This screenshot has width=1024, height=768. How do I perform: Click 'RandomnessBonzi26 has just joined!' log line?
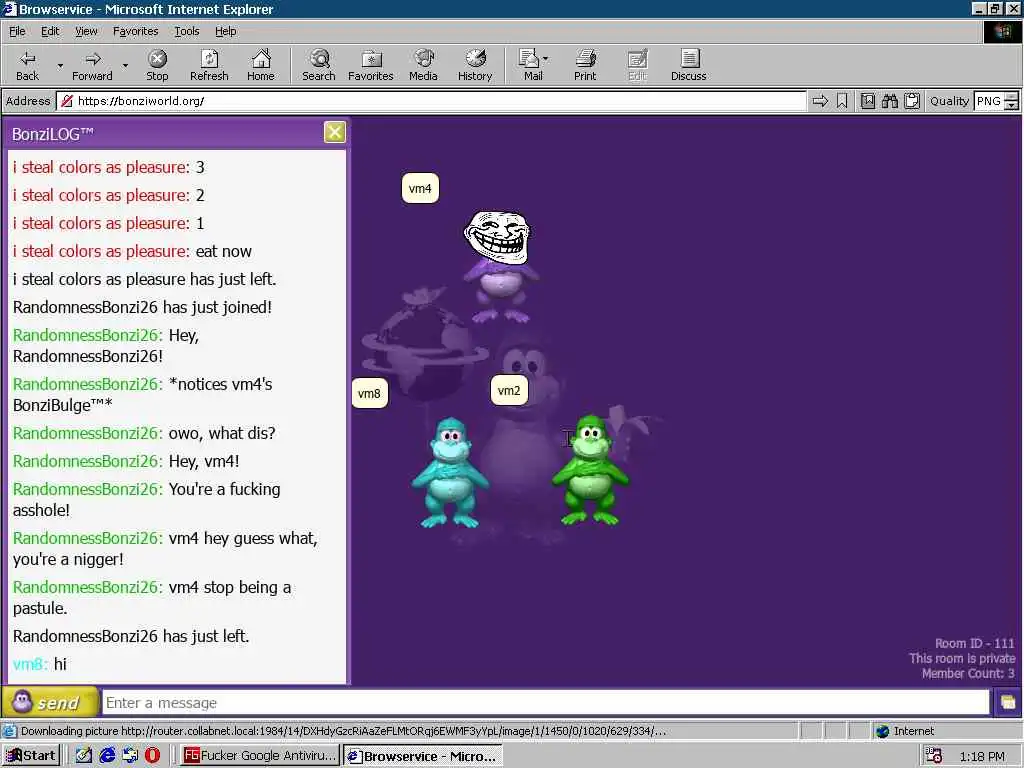(x=142, y=307)
